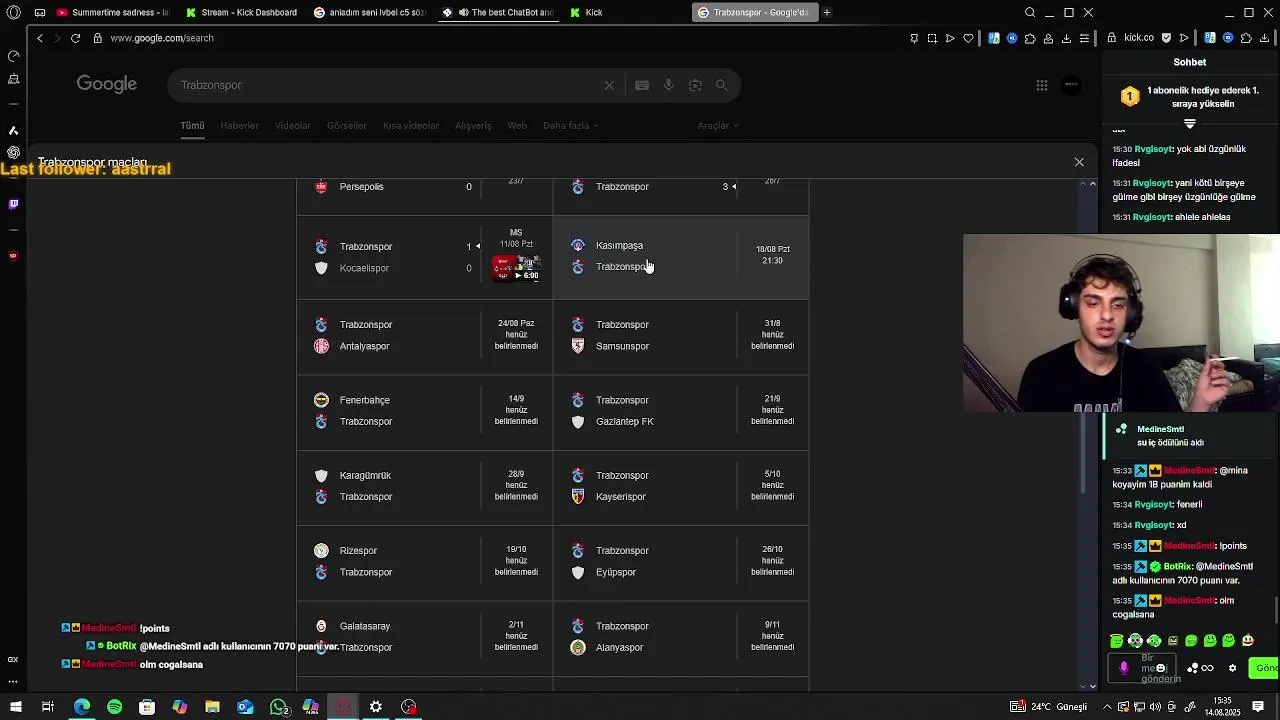
Task: Click Google logo
Action: point(107,85)
